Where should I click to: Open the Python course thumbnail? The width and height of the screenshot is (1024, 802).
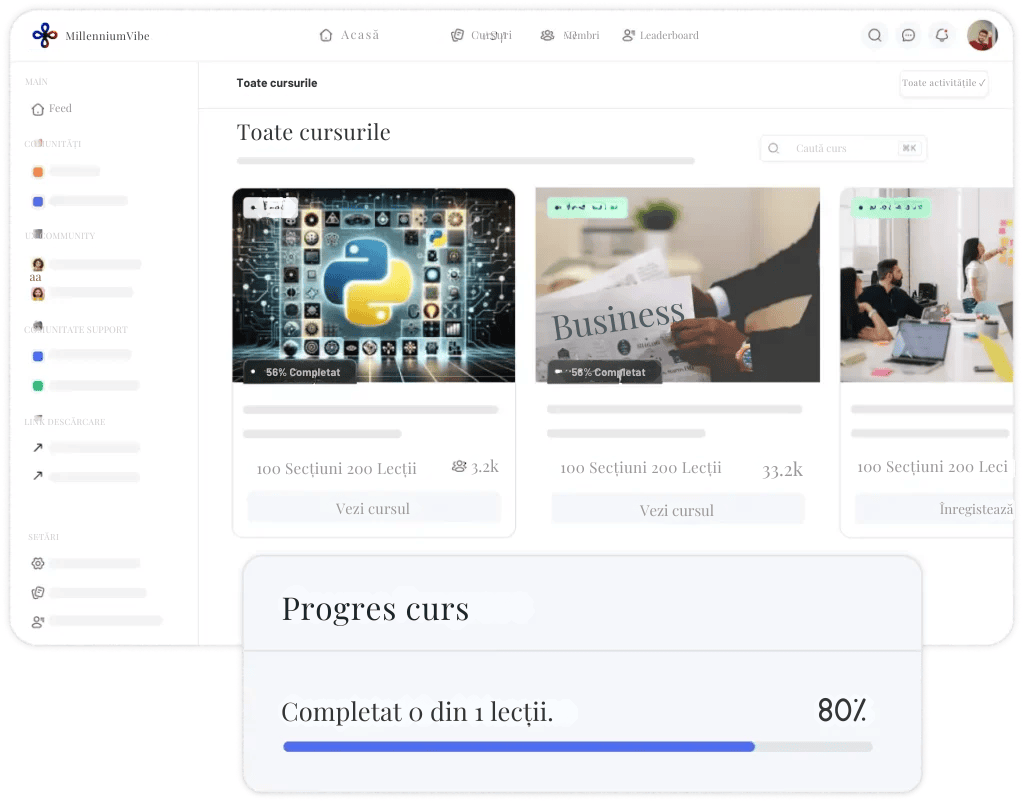click(374, 285)
